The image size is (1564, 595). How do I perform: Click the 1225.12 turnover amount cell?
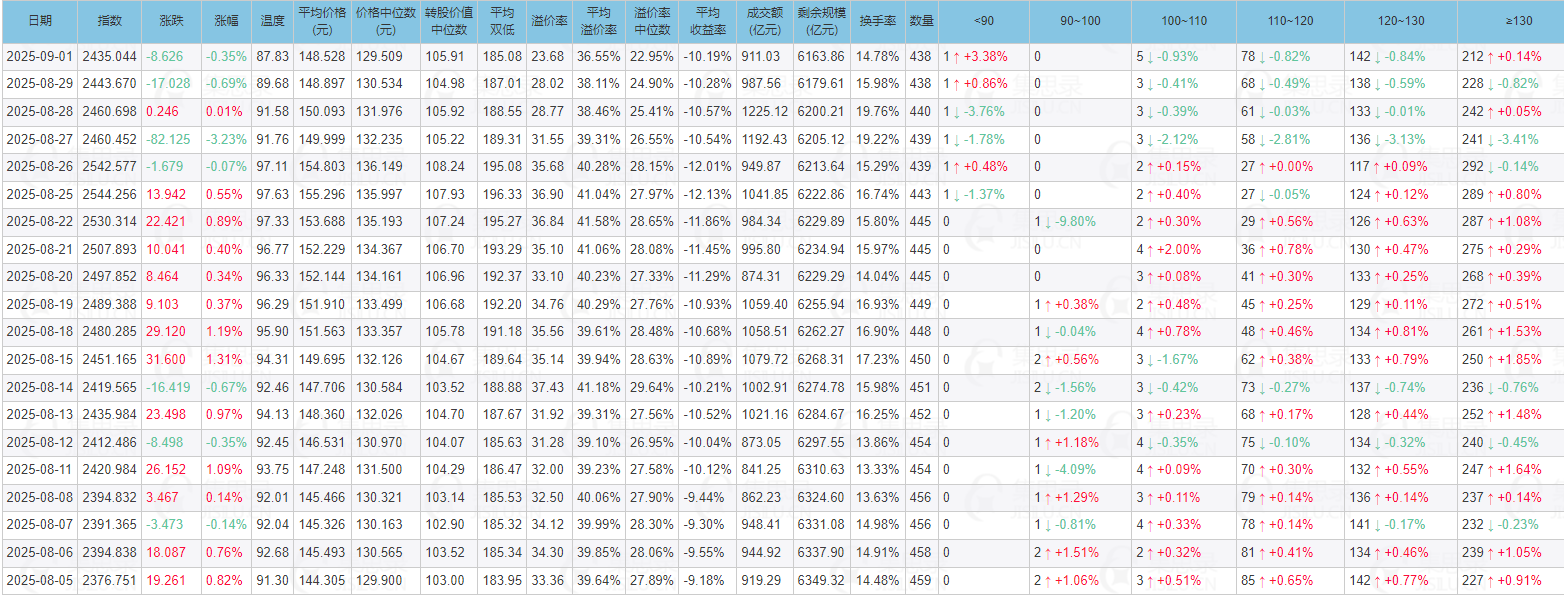tap(765, 112)
